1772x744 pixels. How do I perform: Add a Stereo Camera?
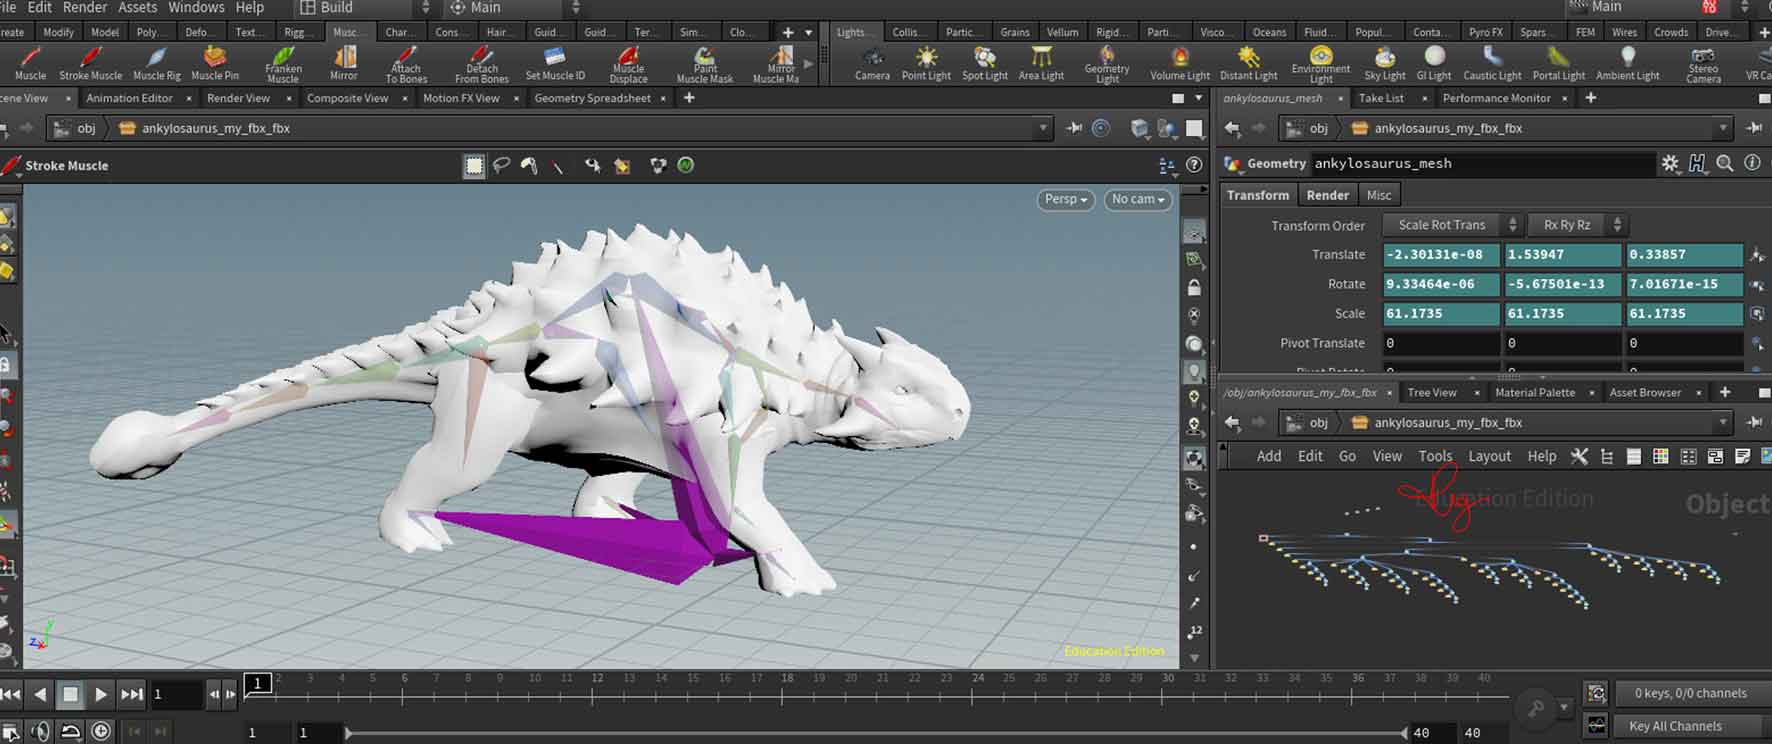point(1703,64)
